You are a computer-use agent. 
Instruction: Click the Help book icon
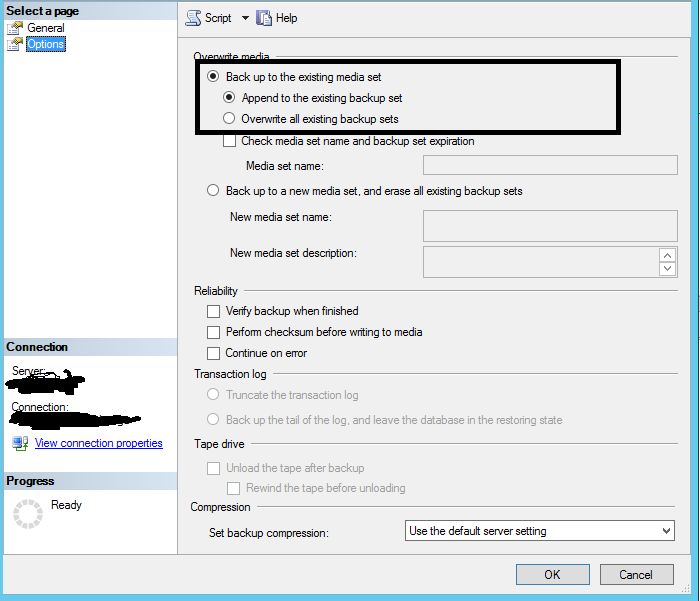(x=264, y=18)
